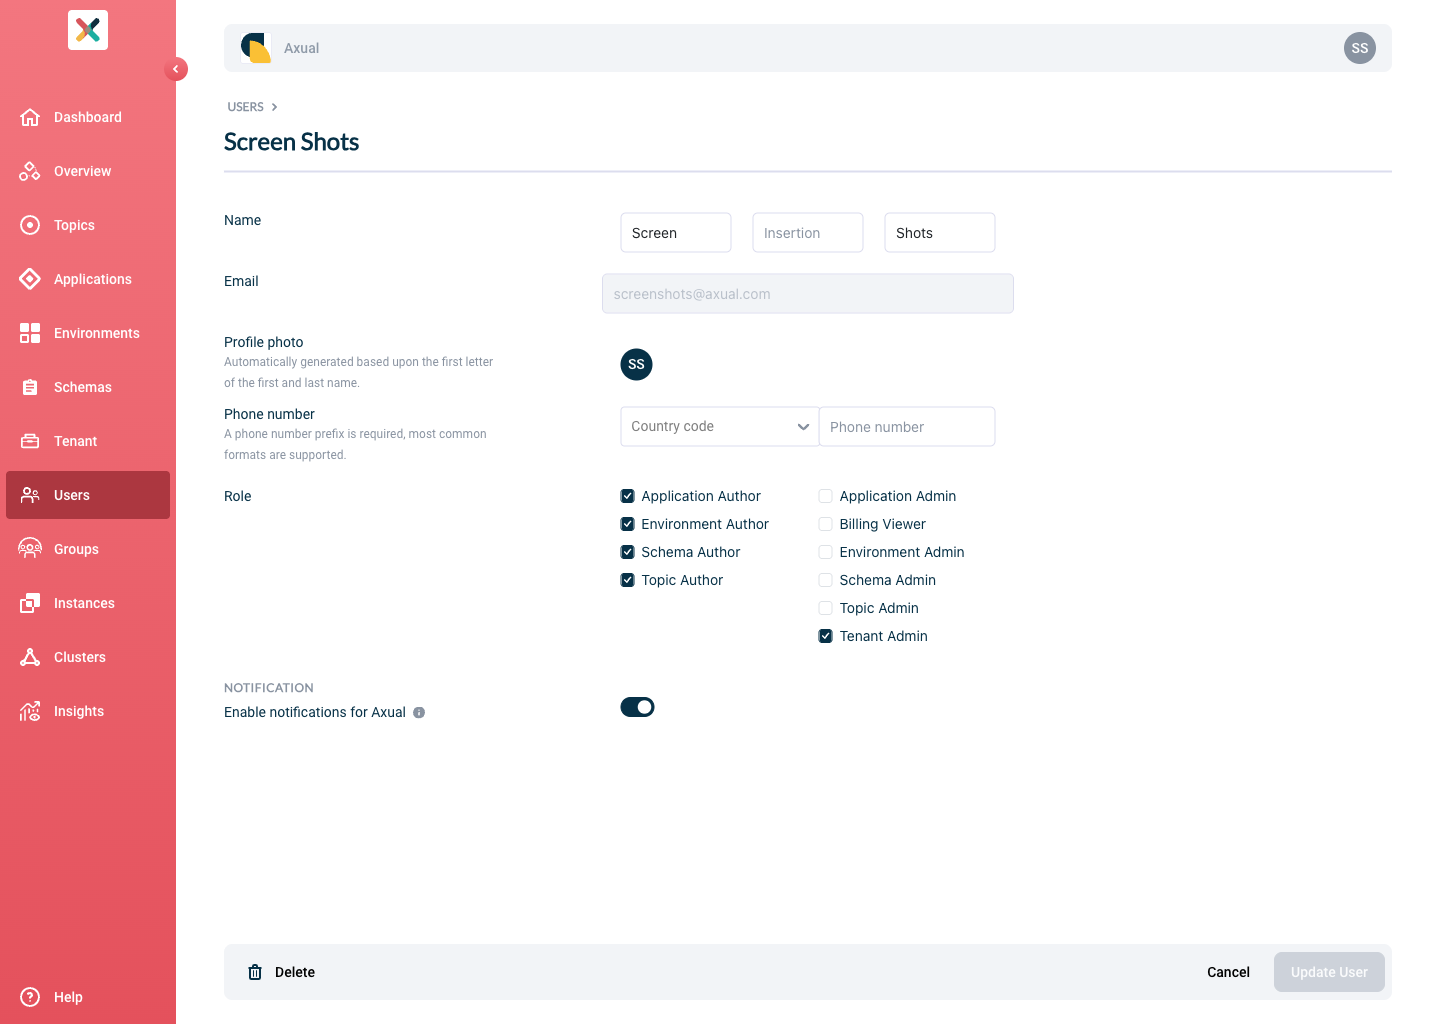The width and height of the screenshot is (1440, 1024).
Task: Collapse the sidebar with the arrow button
Action: pos(176,69)
